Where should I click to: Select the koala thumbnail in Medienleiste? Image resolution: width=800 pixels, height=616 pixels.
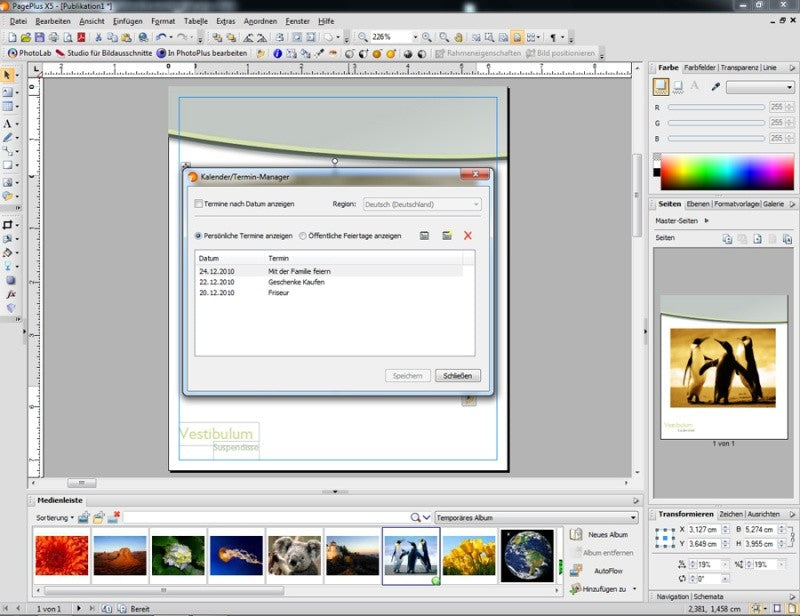[294, 556]
